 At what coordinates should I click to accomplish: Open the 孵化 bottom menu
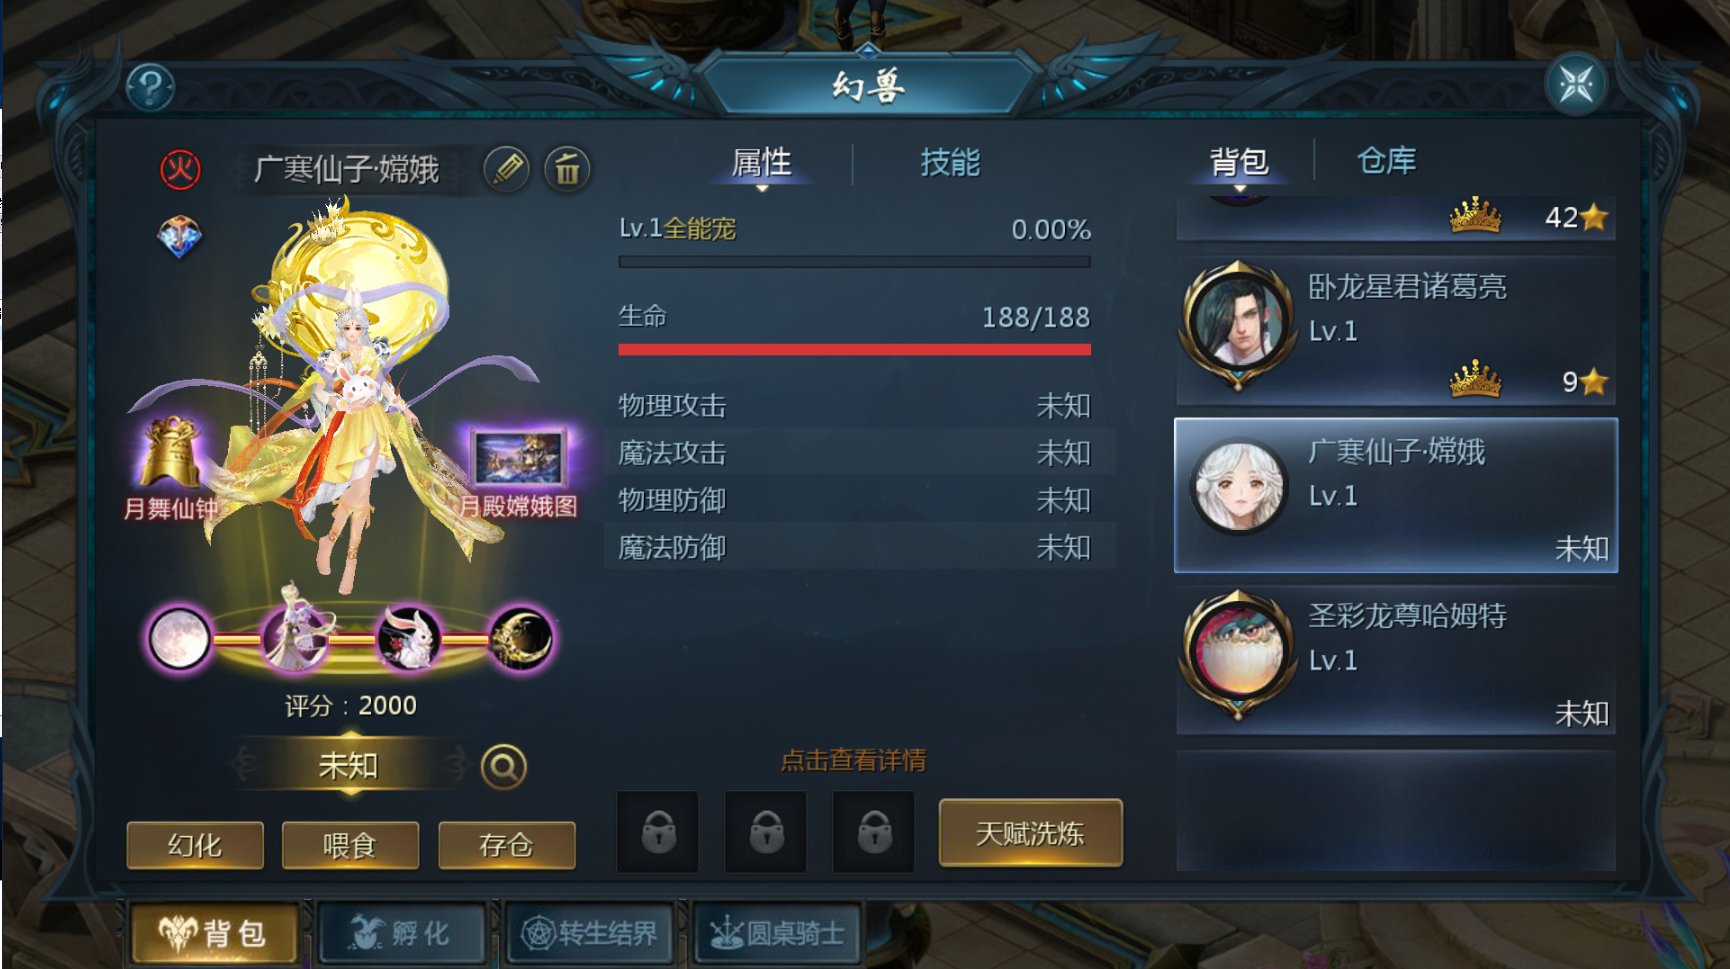(x=401, y=933)
